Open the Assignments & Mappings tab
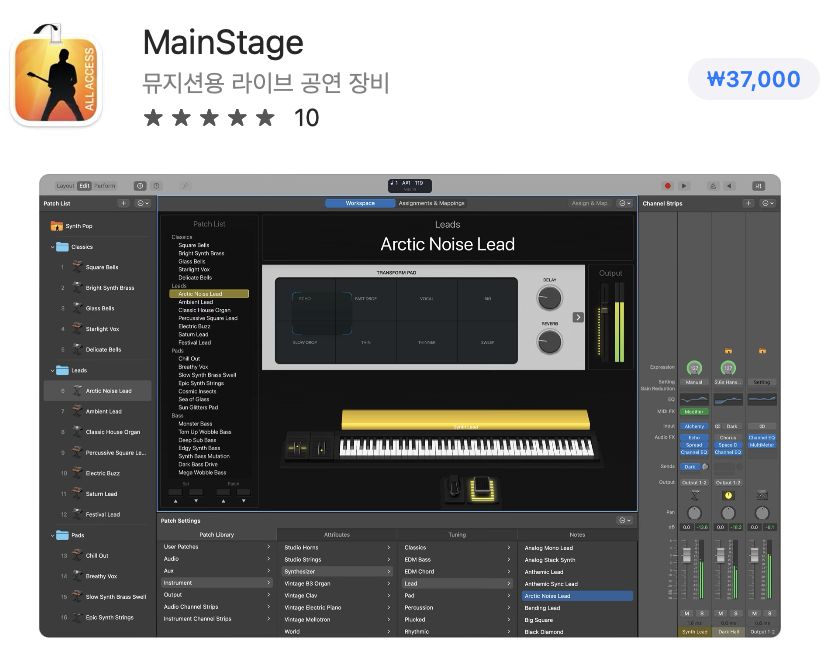This screenshot has height=662, width=834. click(x=431, y=203)
